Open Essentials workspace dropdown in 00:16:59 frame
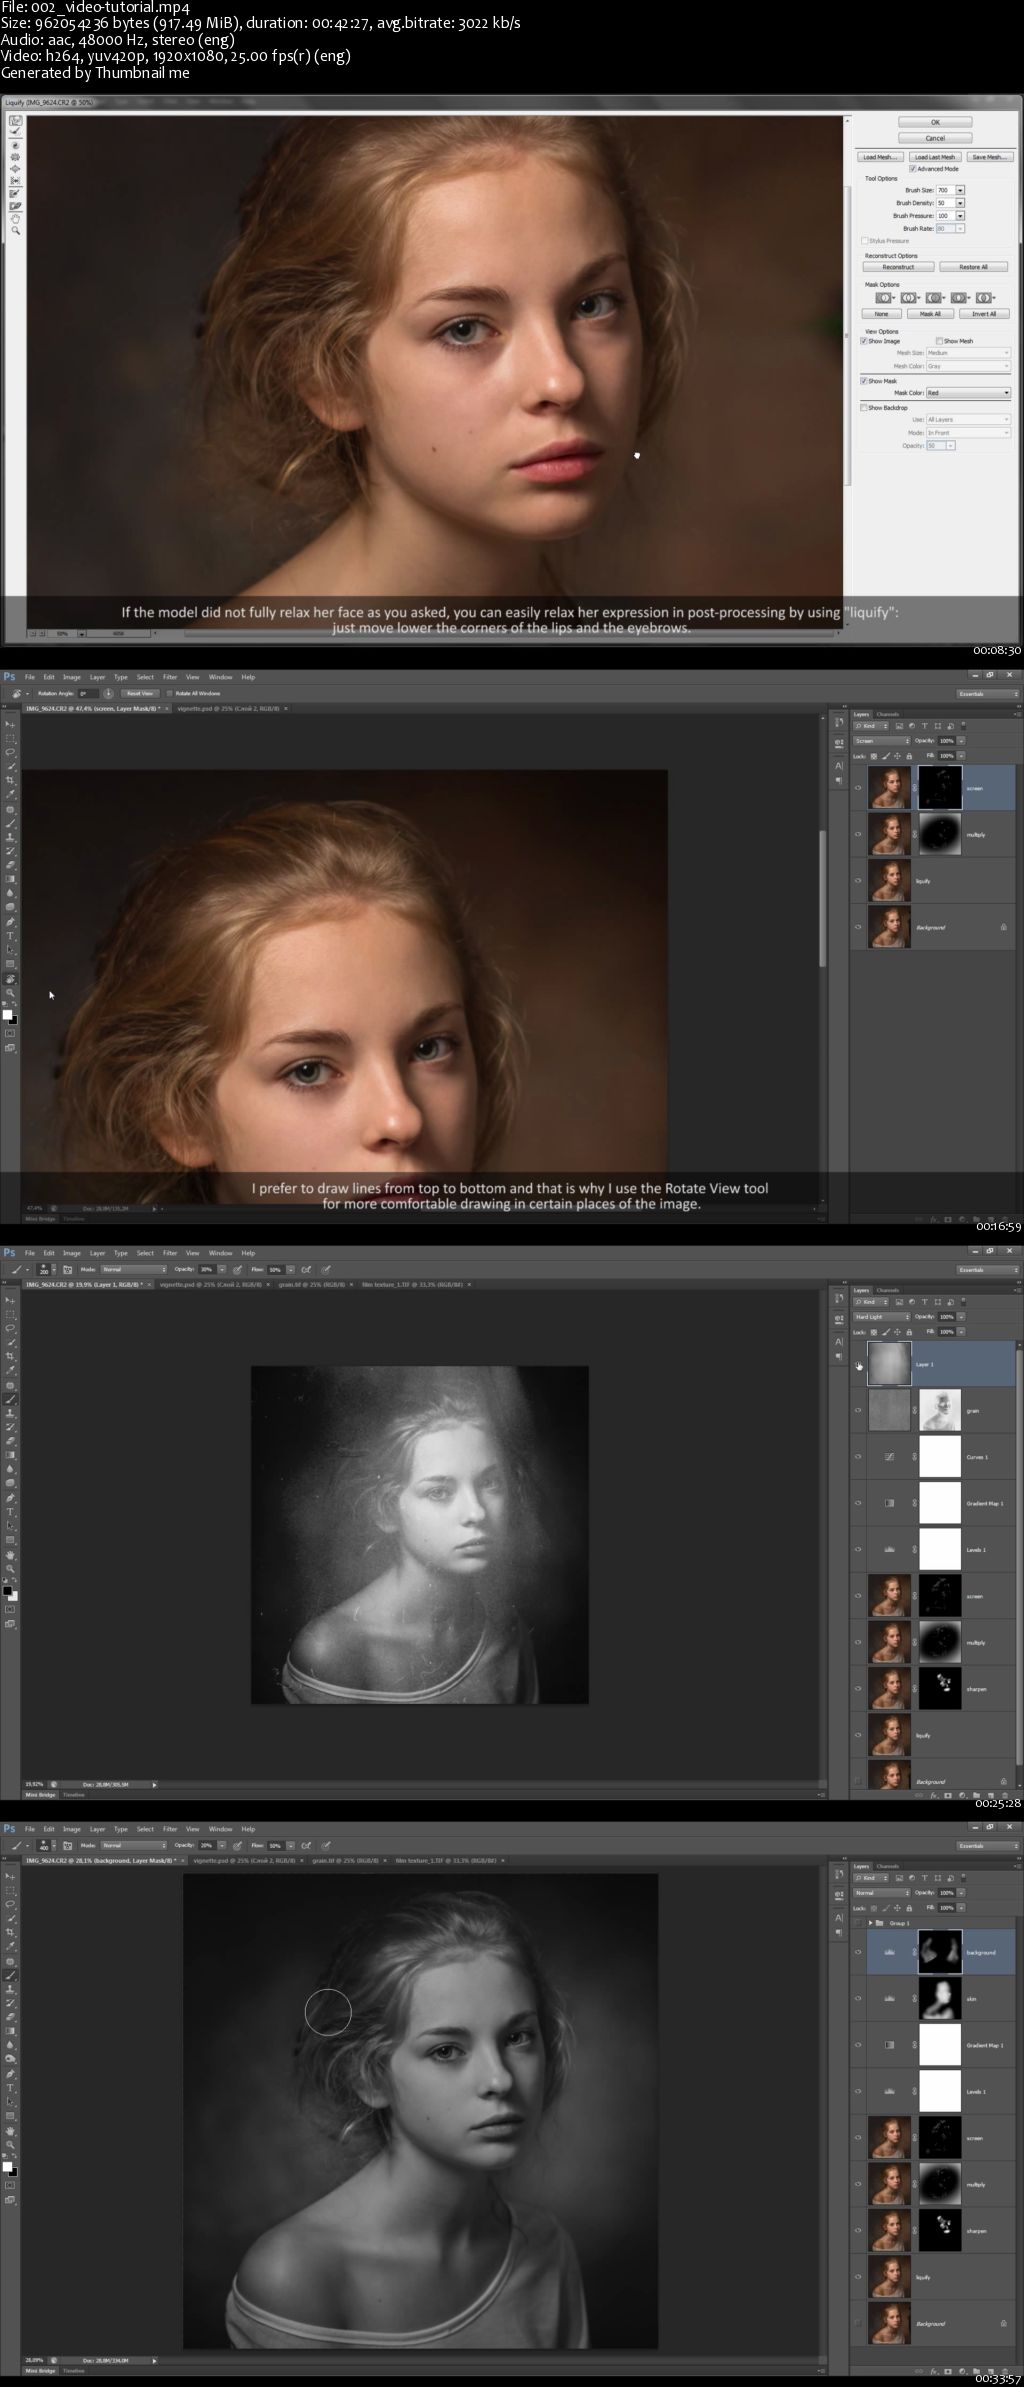 tap(988, 694)
